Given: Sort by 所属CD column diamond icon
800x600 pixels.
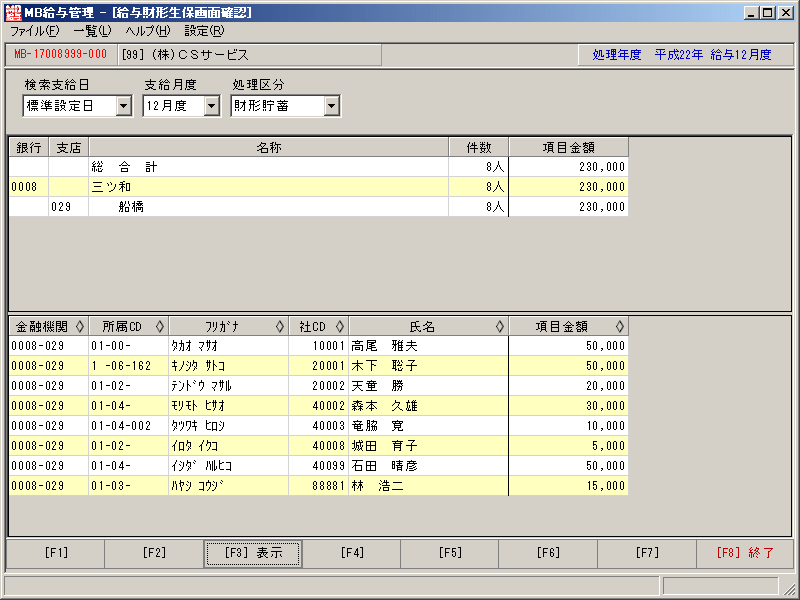Looking at the screenshot, I should click(160, 327).
